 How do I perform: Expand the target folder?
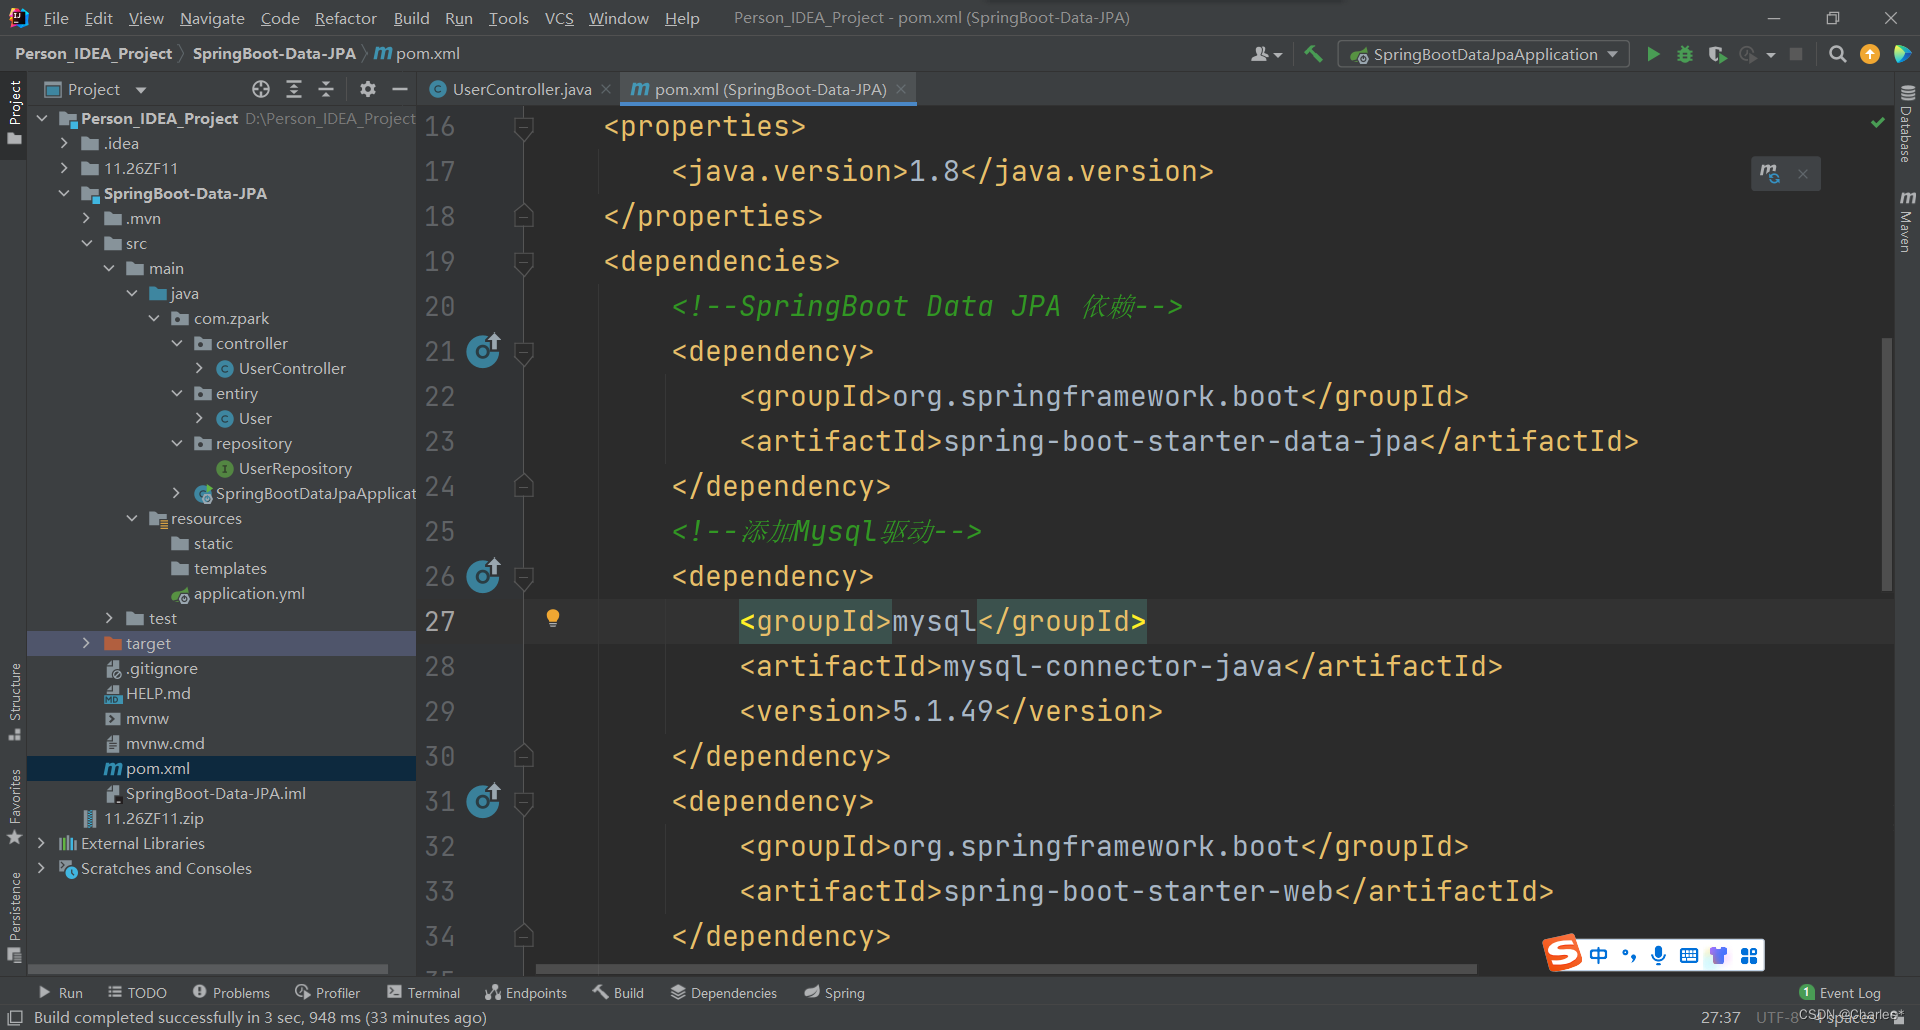pyautogui.click(x=86, y=643)
